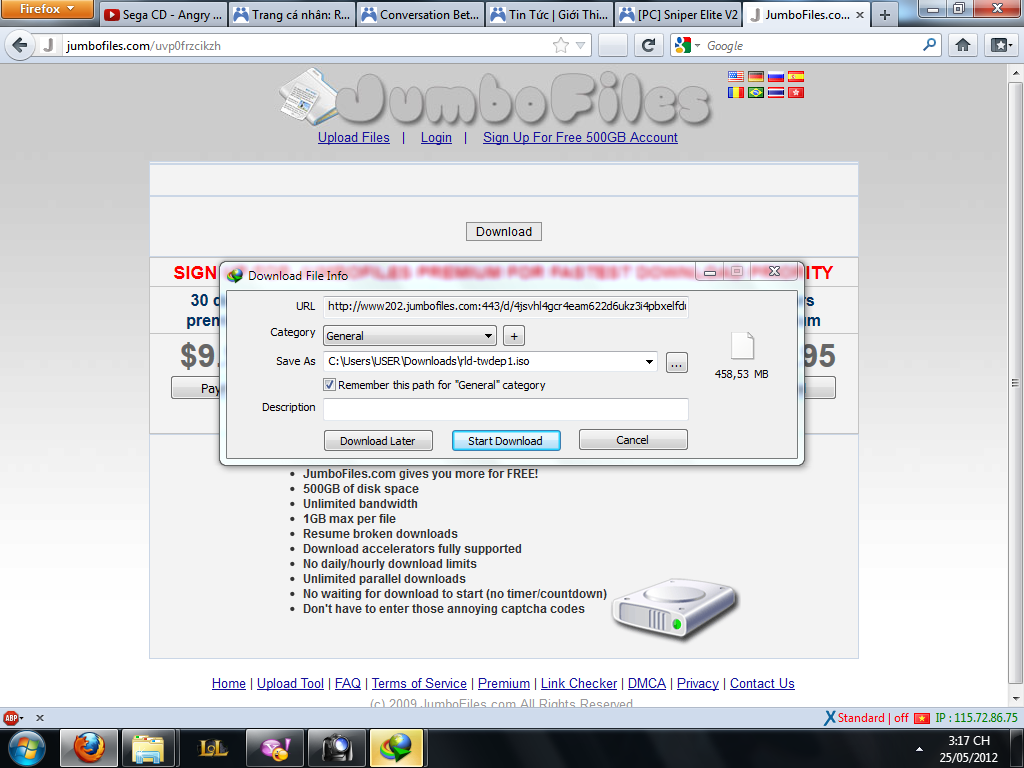Click the Google search box

pyautogui.click(x=811, y=46)
